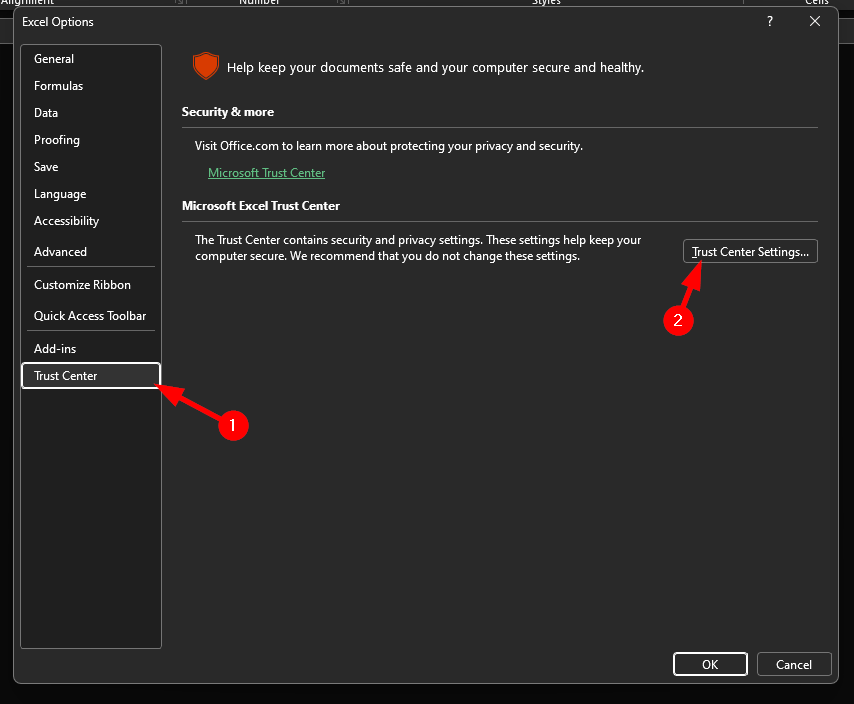
Task: Follow the Microsoft Trust Center link
Action: [x=266, y=173]
